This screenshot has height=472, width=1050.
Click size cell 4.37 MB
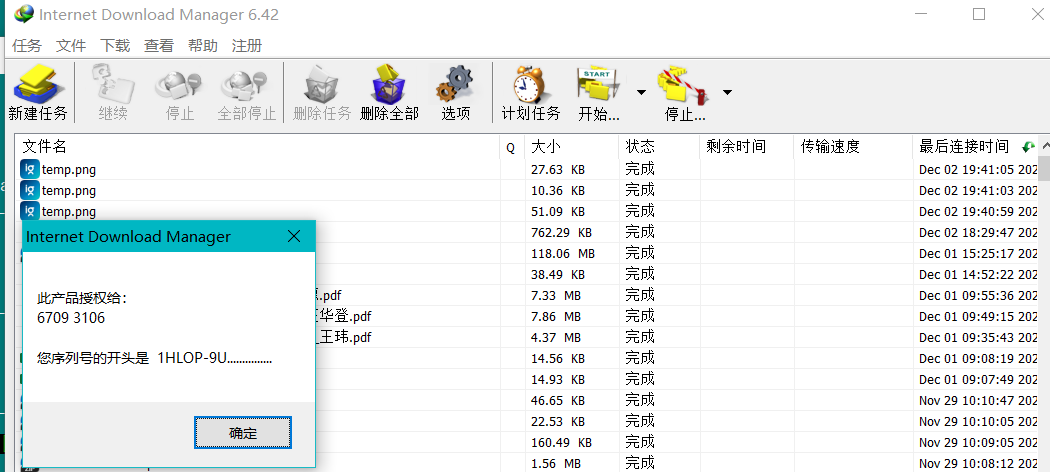pyautogui.click(x=556, y=337)
